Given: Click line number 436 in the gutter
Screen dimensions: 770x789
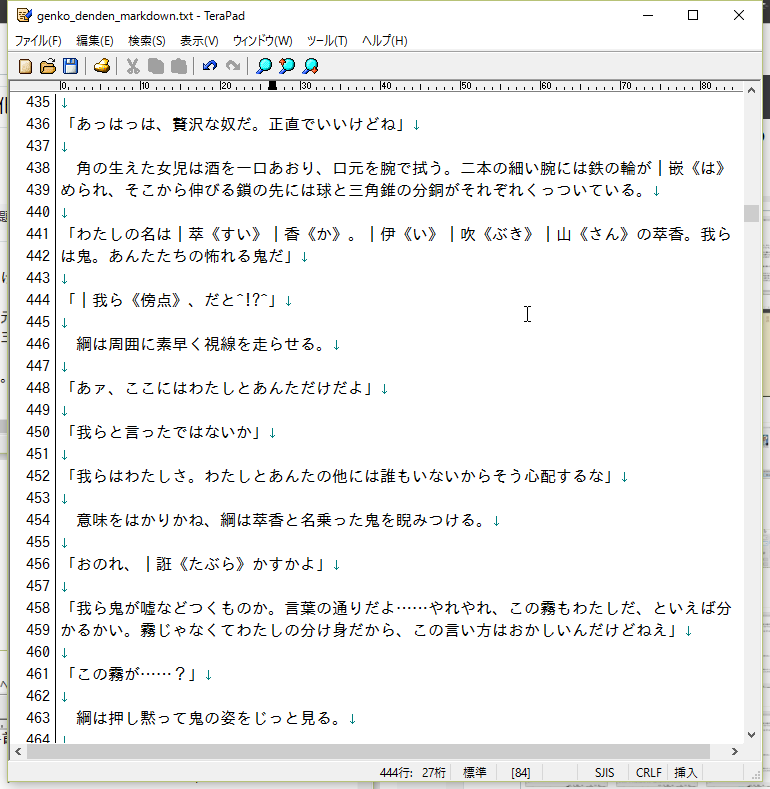Looking at the screenshot, I should tap(38, 124).
